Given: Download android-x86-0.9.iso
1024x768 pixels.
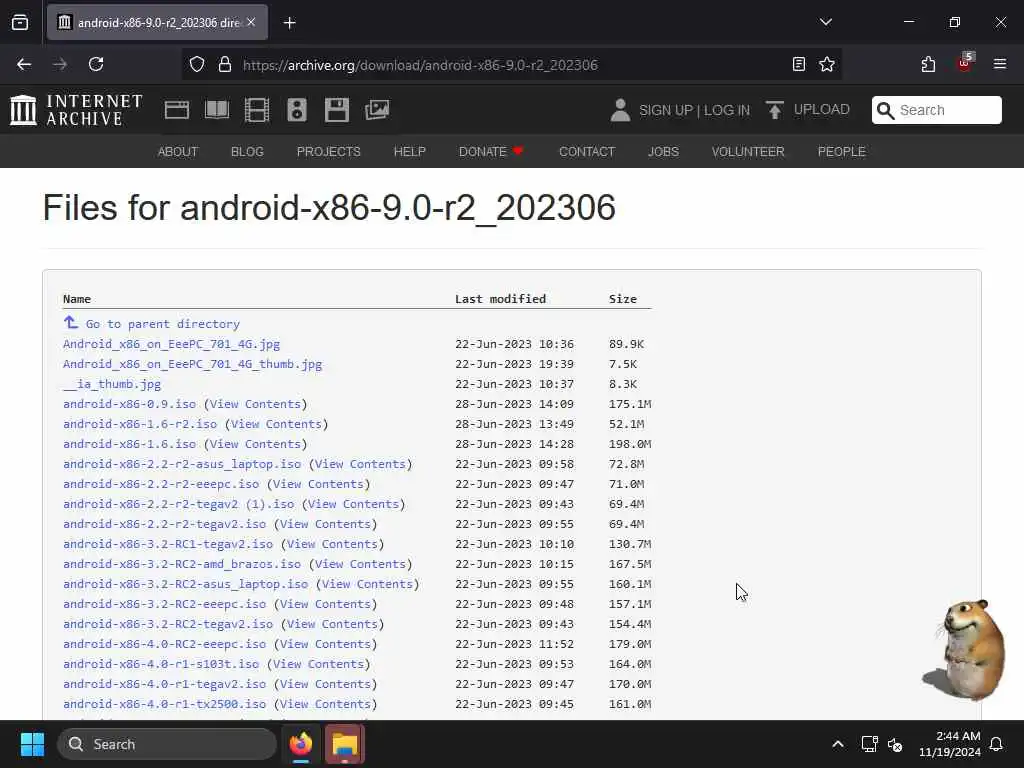Looking at the screenshot, I should pyautogui.click(x=129, y=404).
